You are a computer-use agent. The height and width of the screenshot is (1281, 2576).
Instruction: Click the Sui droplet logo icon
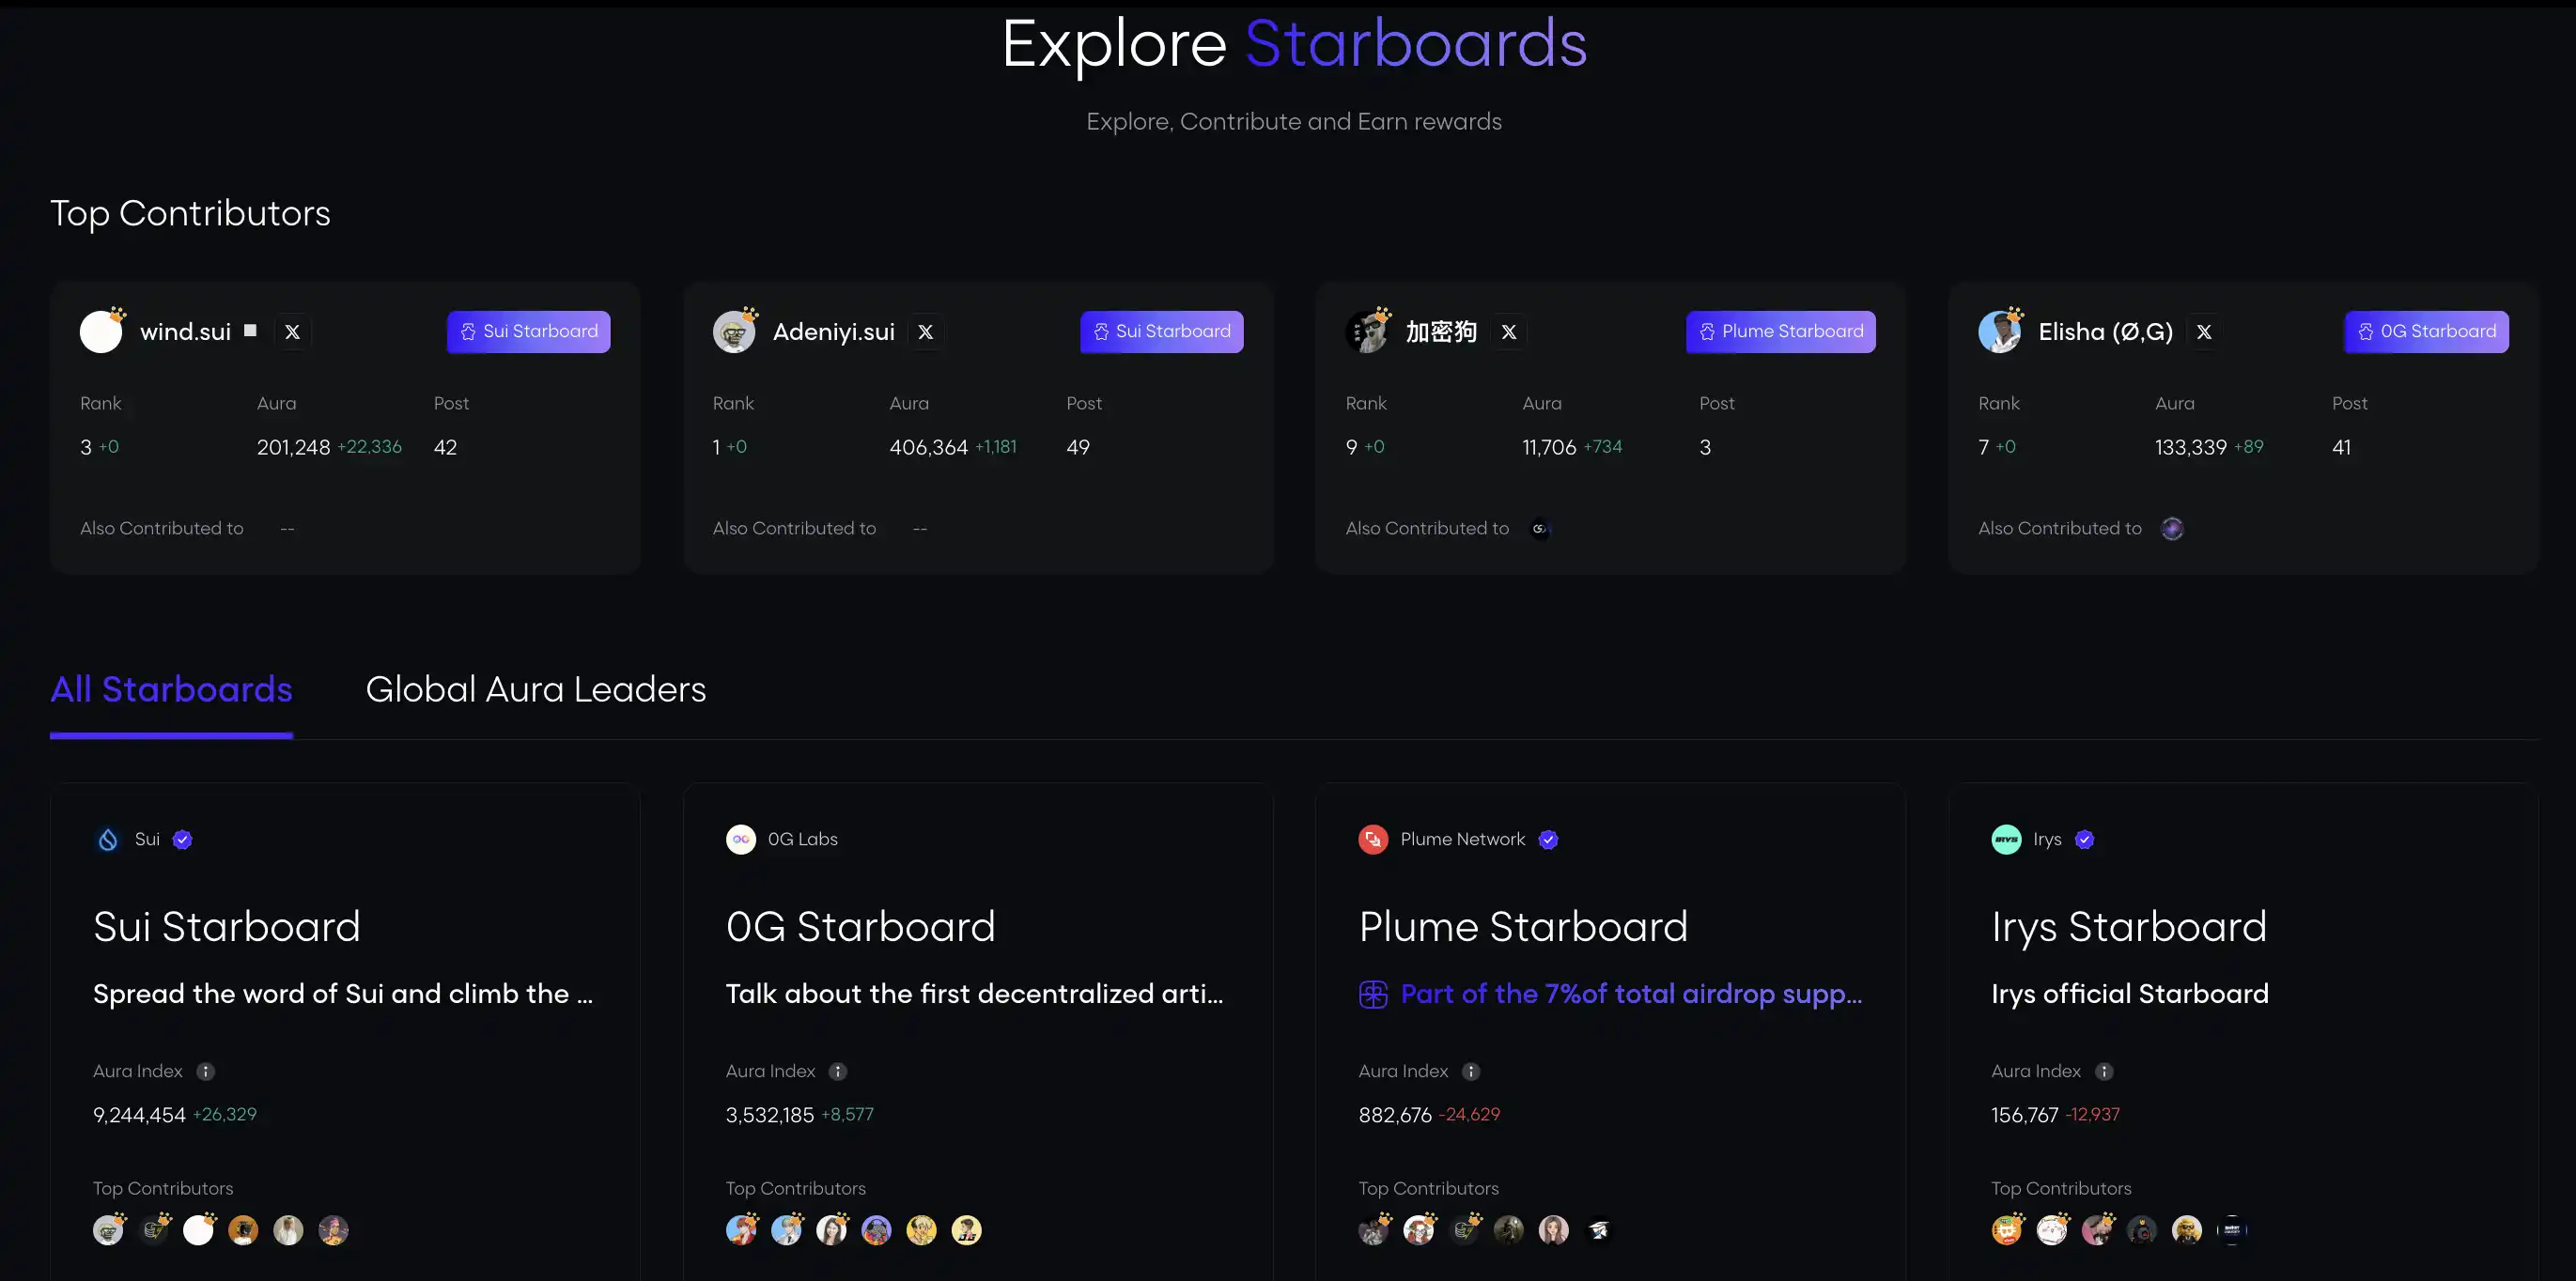108,840
